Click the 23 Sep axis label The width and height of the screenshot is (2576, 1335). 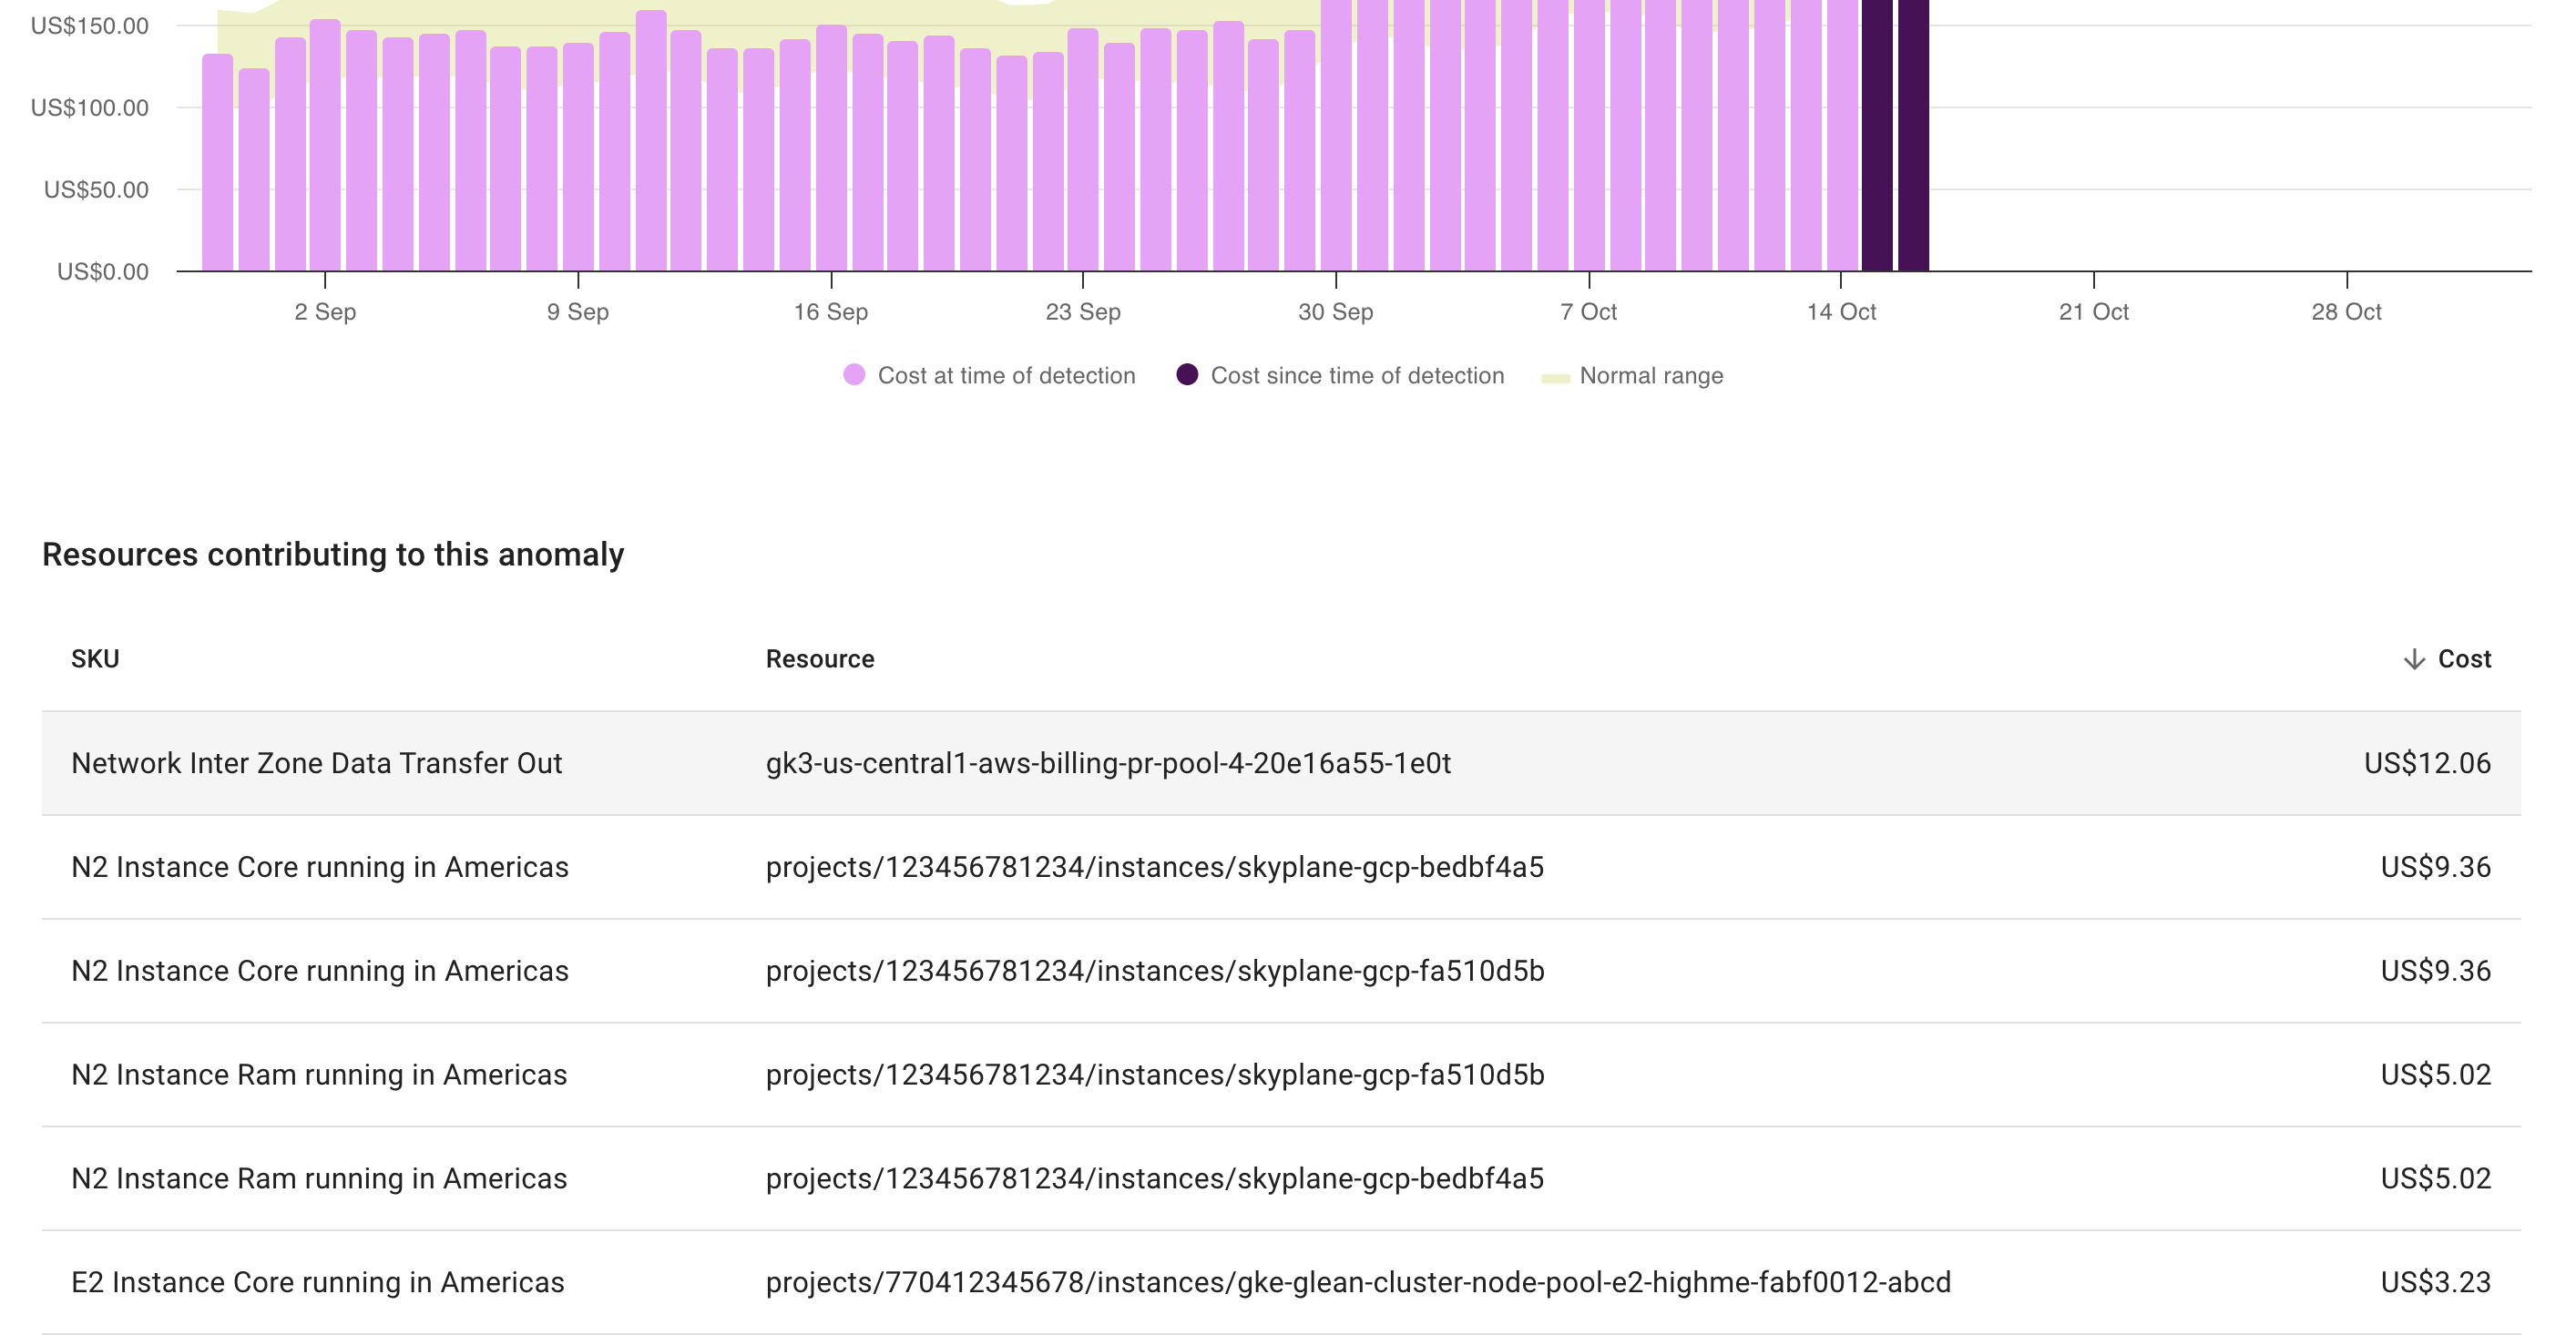1083,312
